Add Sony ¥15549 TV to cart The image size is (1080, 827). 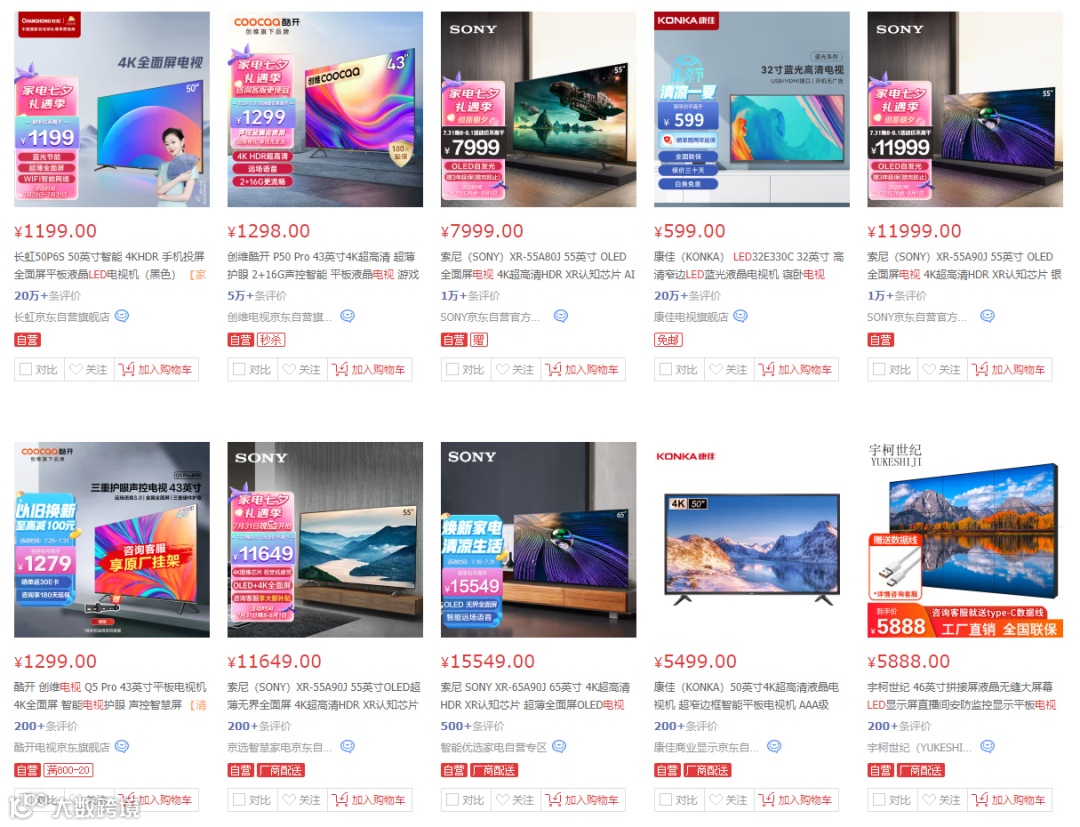click(x=583, y=800)
